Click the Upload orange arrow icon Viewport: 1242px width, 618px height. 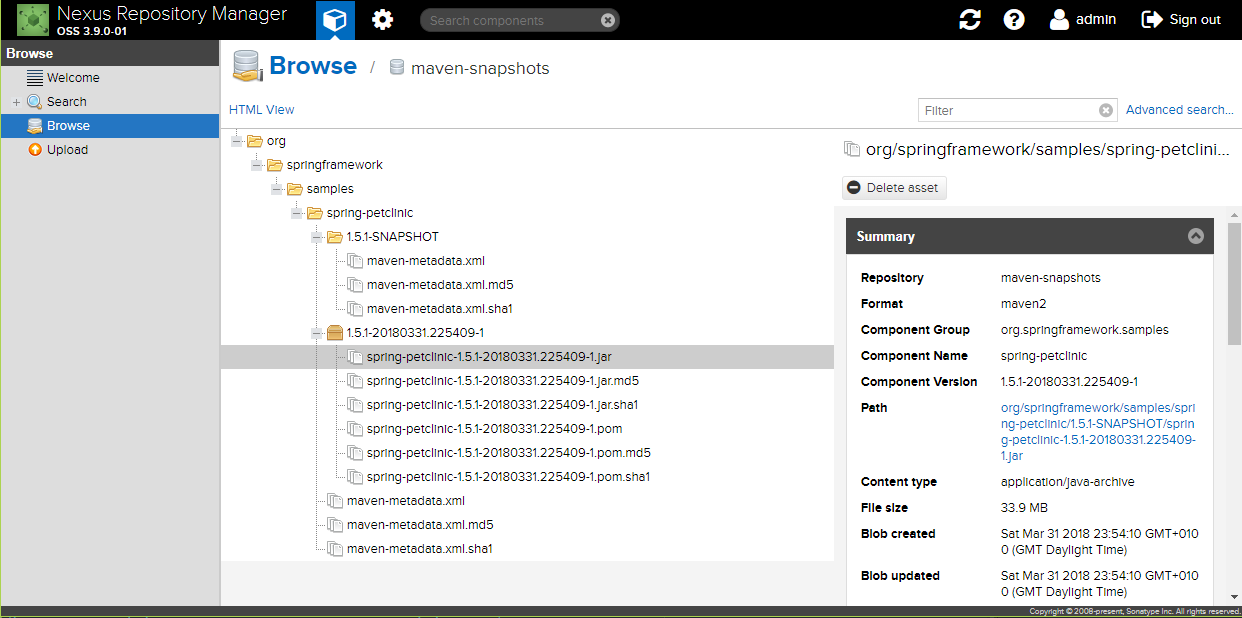point(35,149)
